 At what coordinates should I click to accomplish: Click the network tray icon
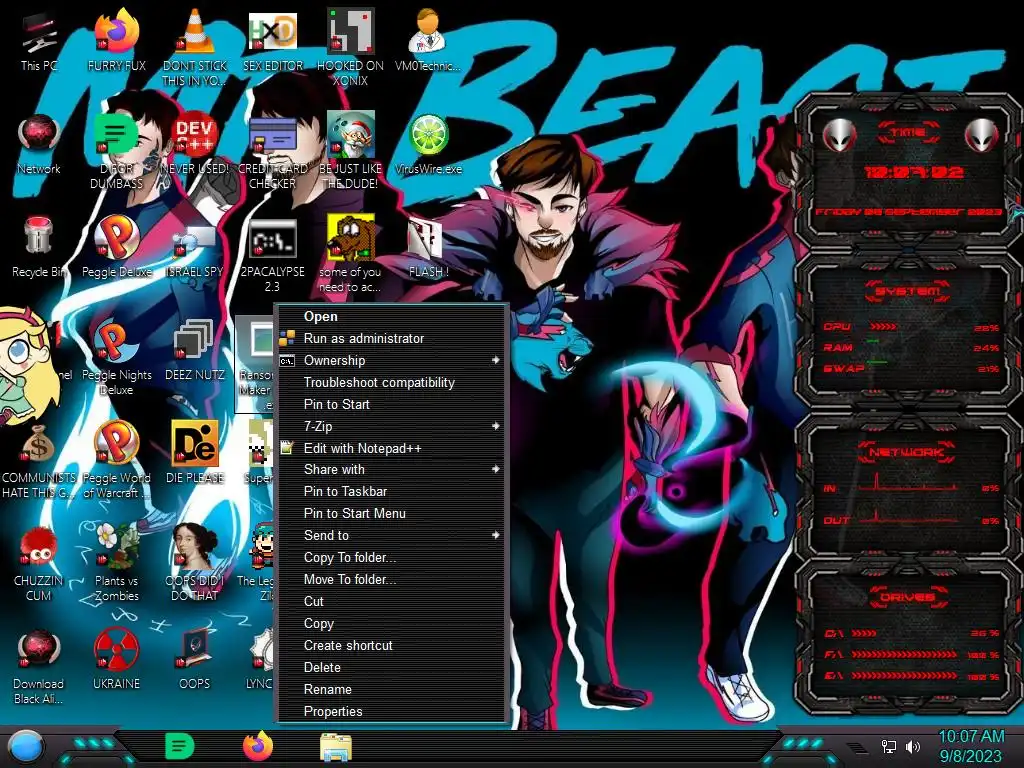click(x=889, y=746)
